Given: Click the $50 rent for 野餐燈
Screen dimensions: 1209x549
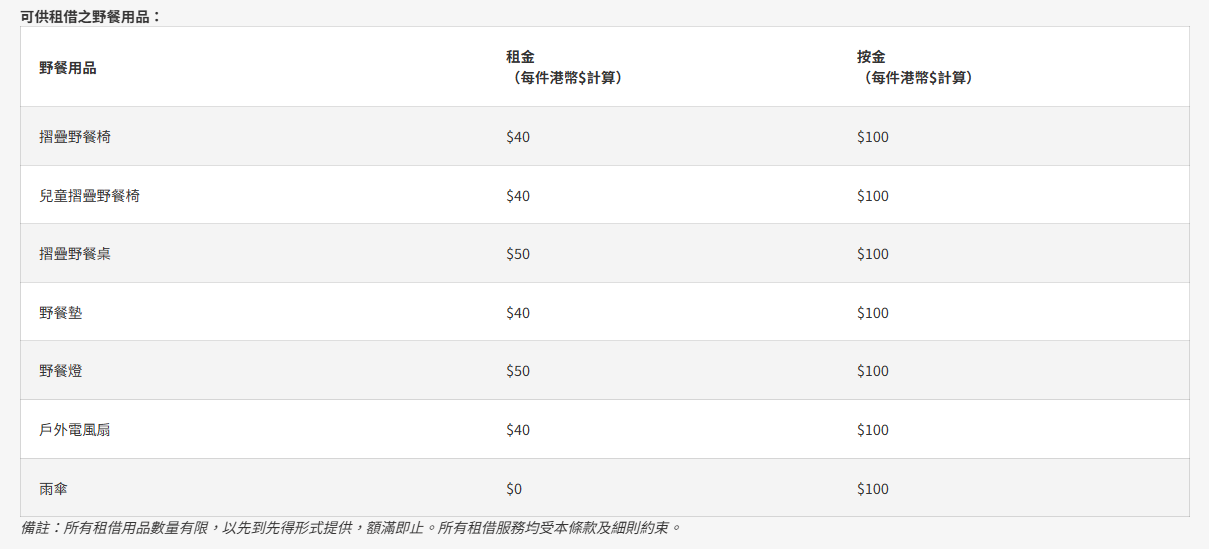Looking at the screenshot, I should pos(518,371).
